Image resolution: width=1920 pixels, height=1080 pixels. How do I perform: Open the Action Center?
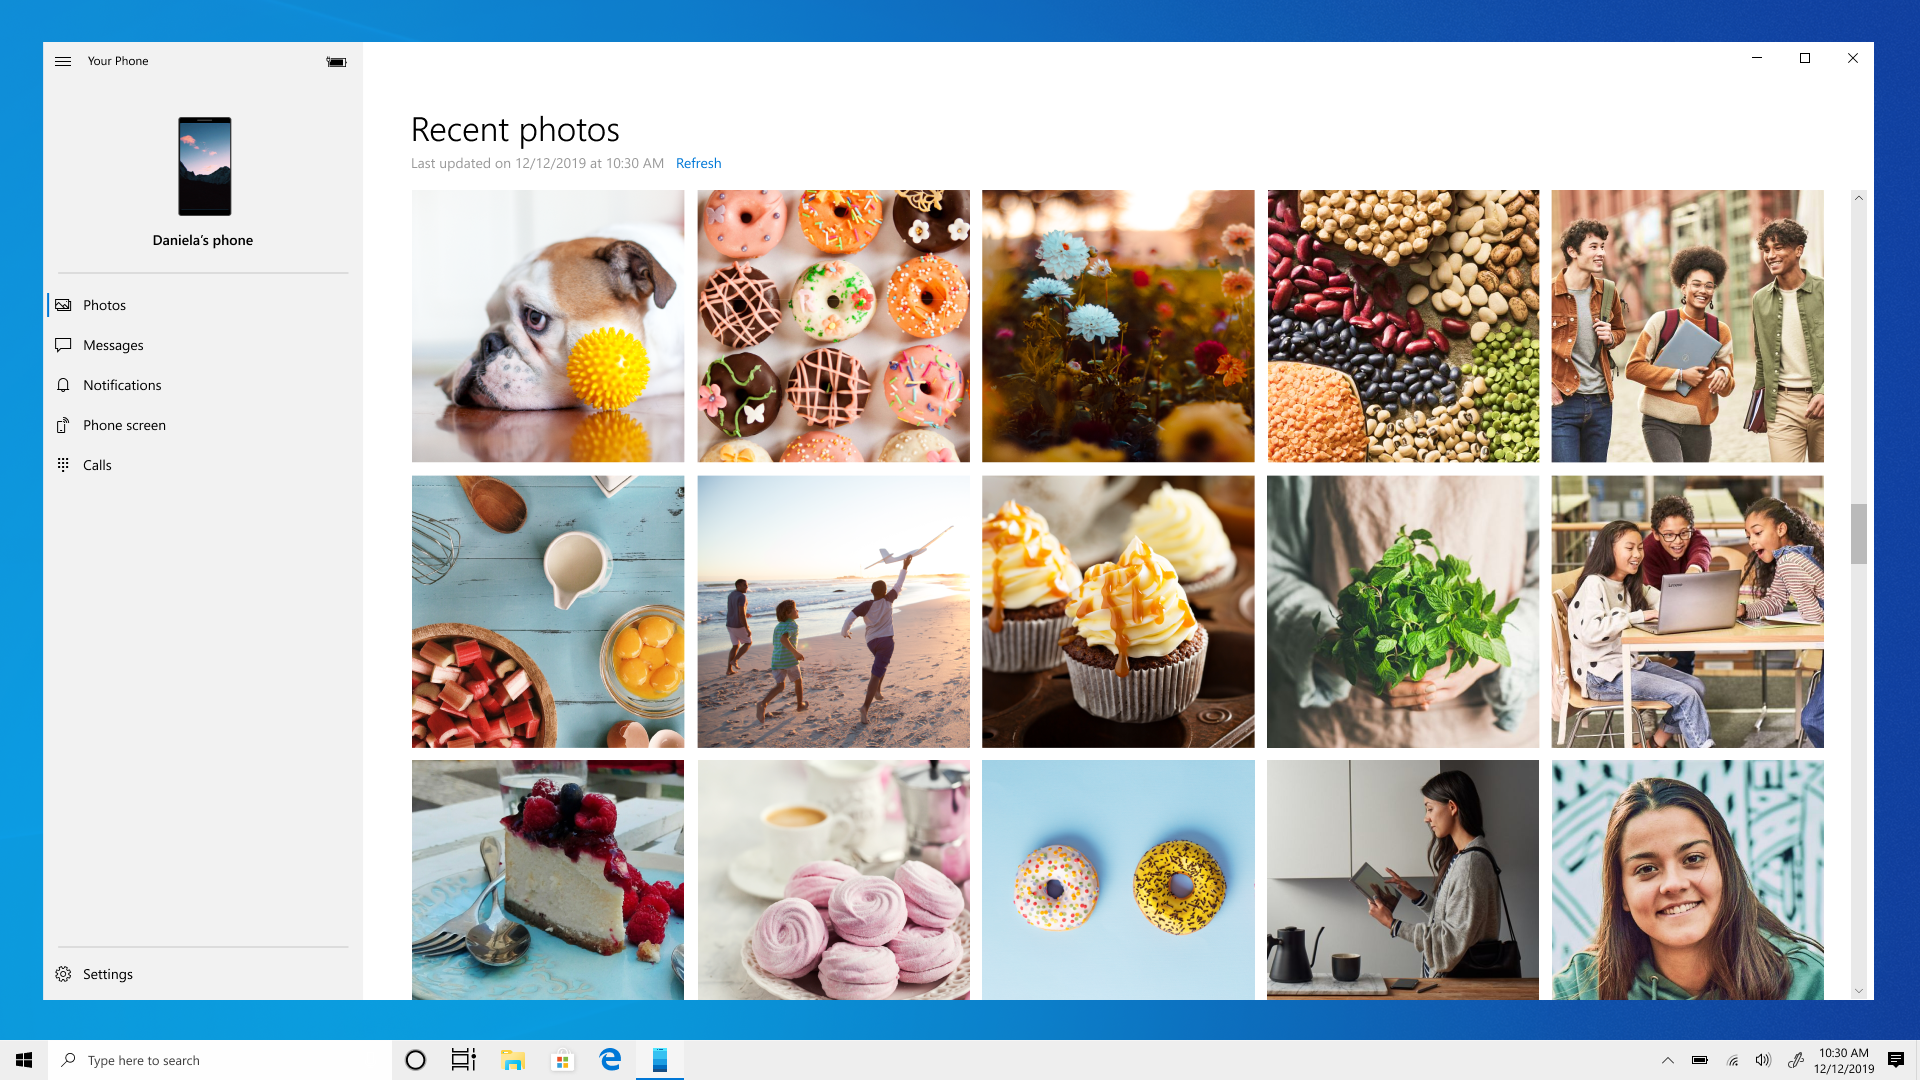[1898, 1060]
